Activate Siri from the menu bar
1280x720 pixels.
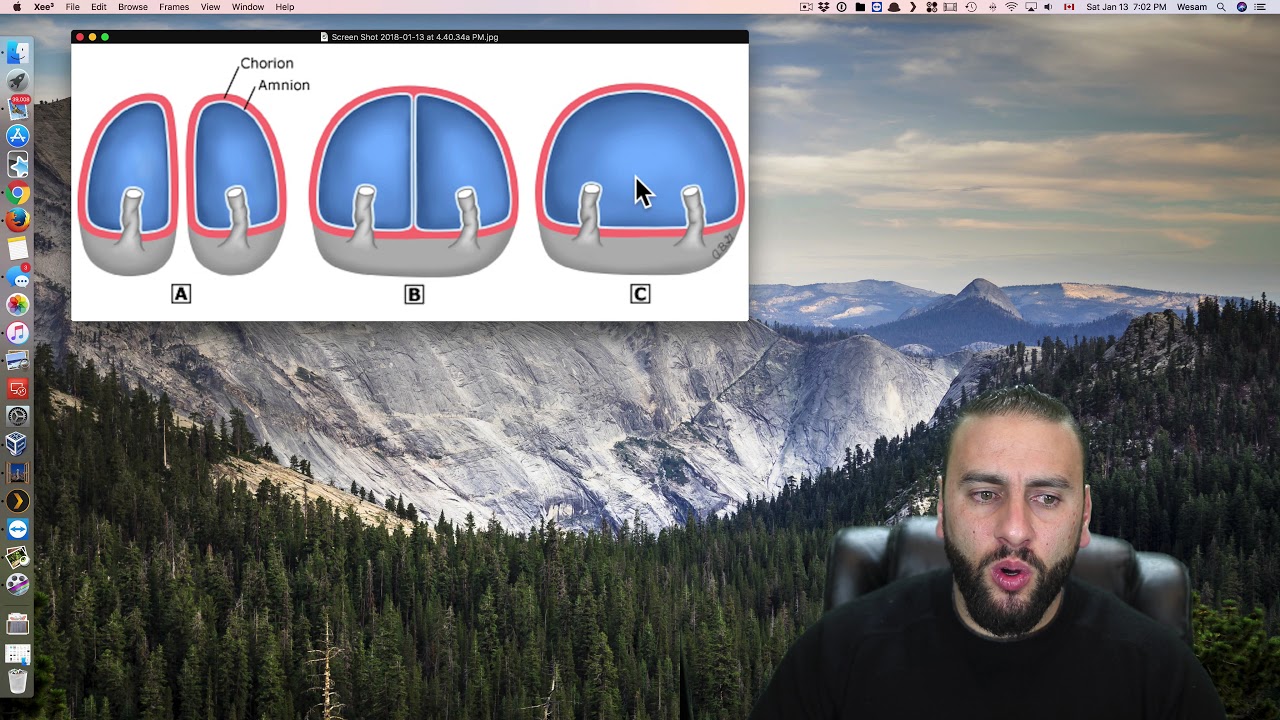(1242, 7)
